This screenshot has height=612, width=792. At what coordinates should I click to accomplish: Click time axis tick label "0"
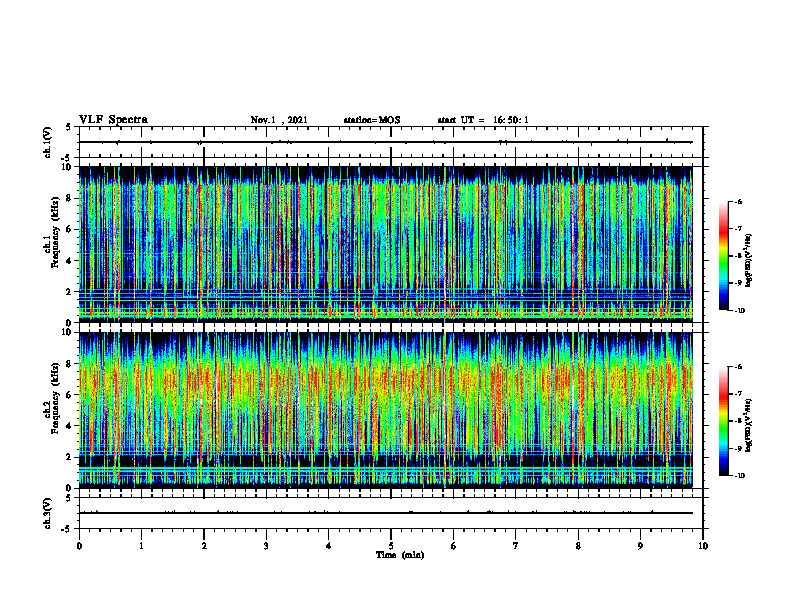[x=79, y=546]
